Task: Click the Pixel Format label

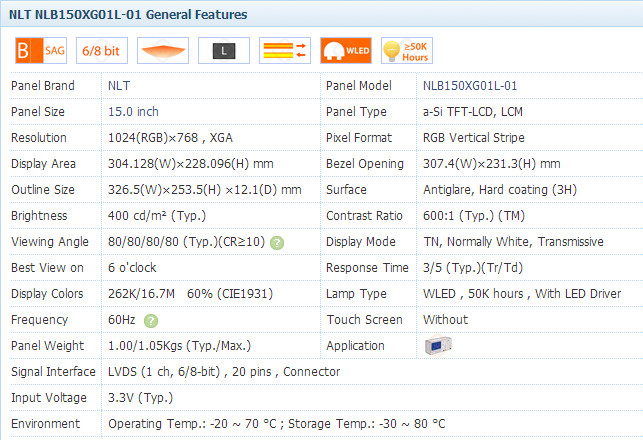Action: (359, 138)
